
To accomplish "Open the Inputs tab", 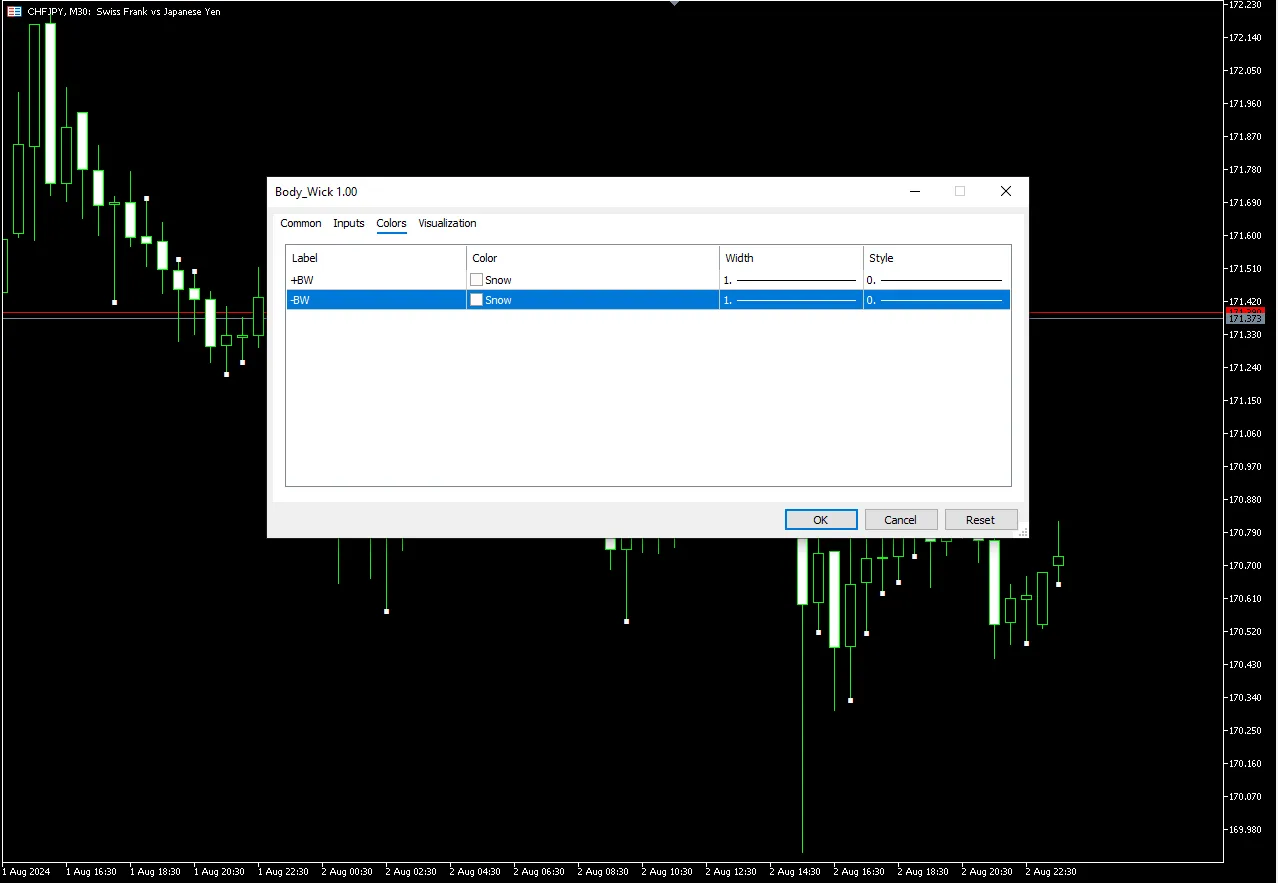I will pyautogui.click(x=348, y=223).
